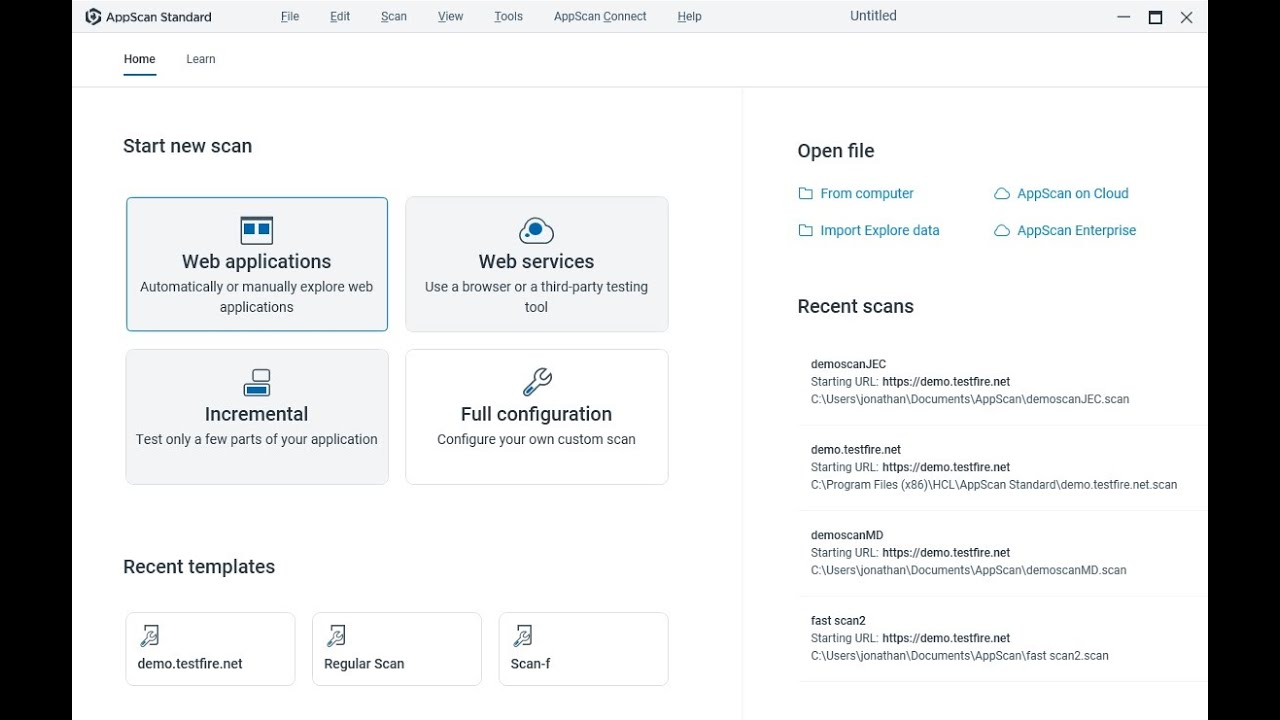
Task: Open the View menu
Action: tap(451, 16)
